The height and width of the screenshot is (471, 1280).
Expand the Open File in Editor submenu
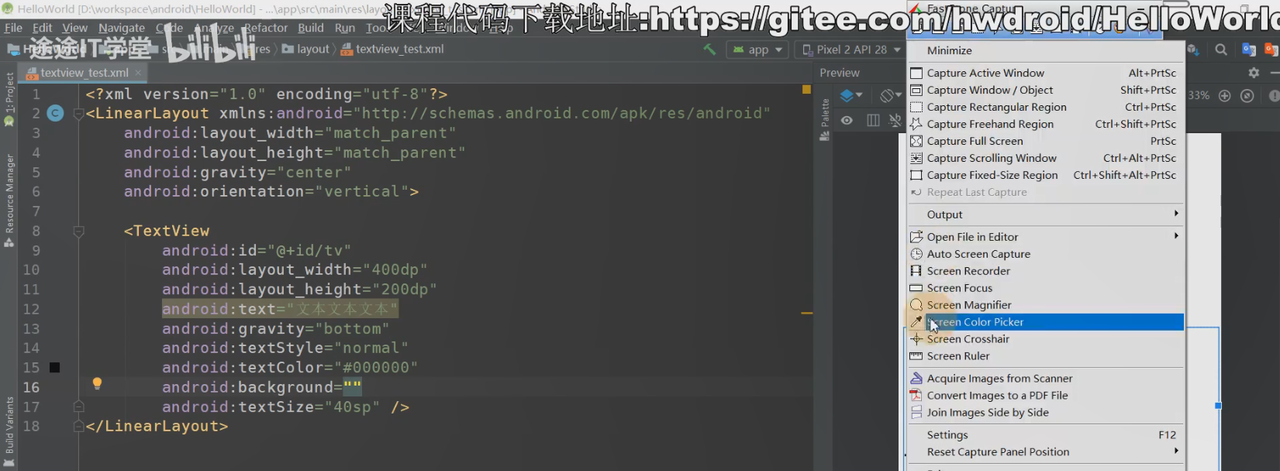[1045, 237]
